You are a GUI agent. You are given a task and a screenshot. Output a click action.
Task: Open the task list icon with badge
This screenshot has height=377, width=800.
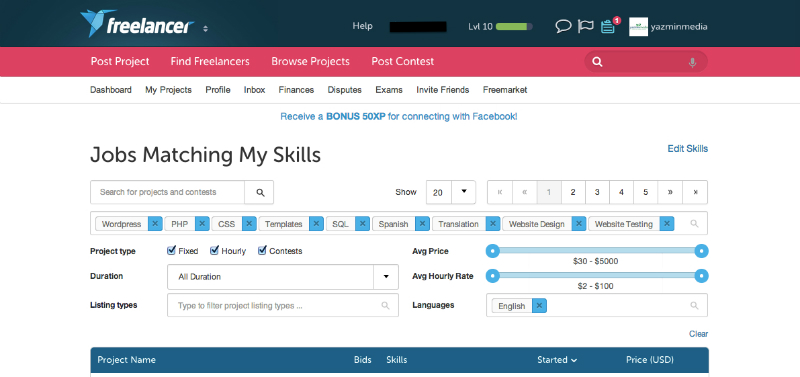tap(608, 26)
